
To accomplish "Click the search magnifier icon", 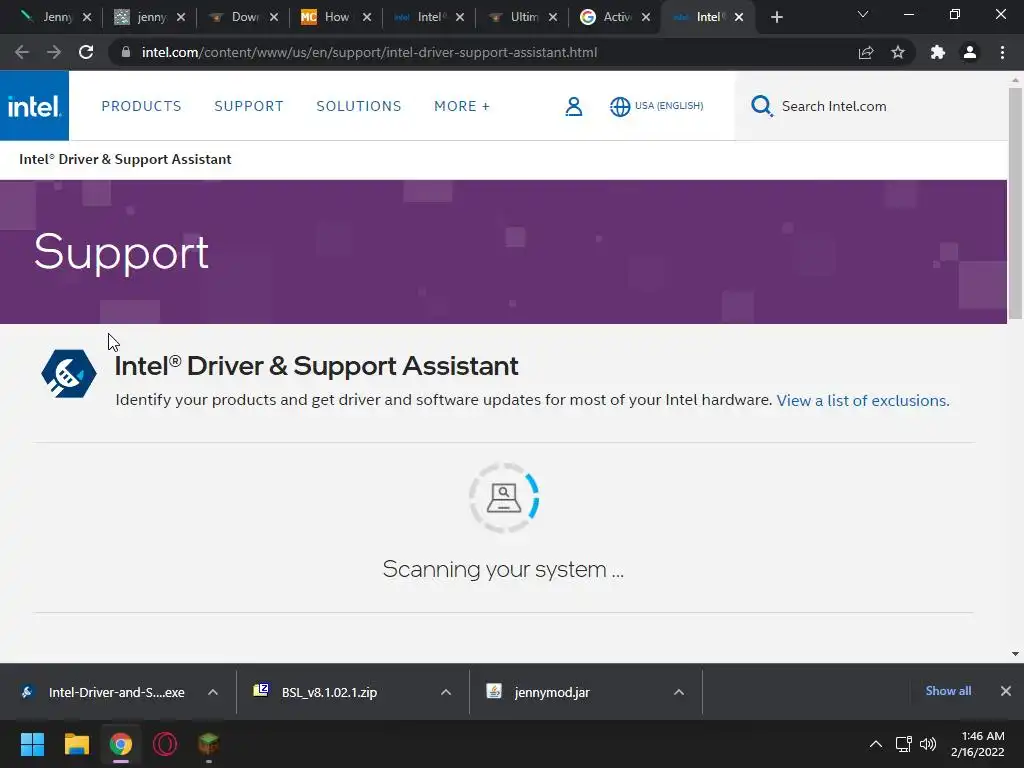I will pos(761,106).
